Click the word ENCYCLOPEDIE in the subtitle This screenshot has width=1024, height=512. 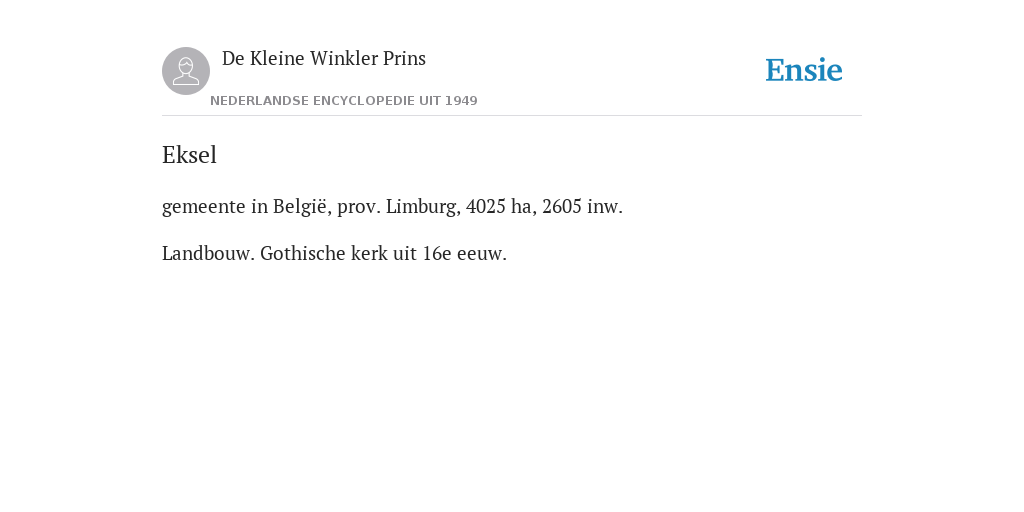(364, 101)
